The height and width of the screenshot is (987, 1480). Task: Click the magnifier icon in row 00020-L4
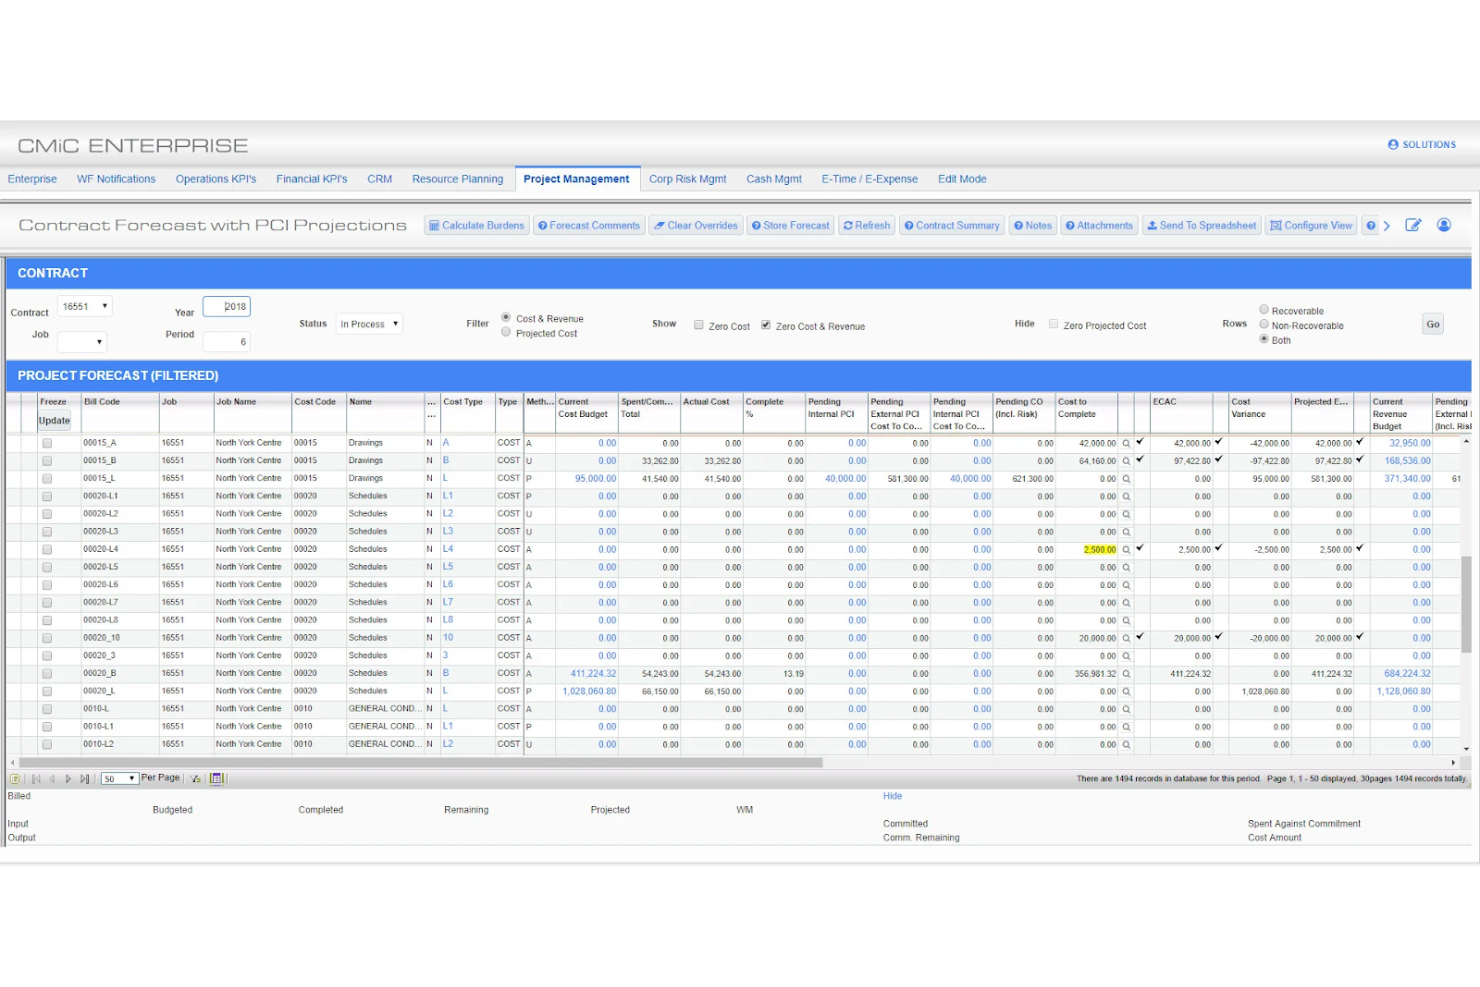pos(1126,550)
